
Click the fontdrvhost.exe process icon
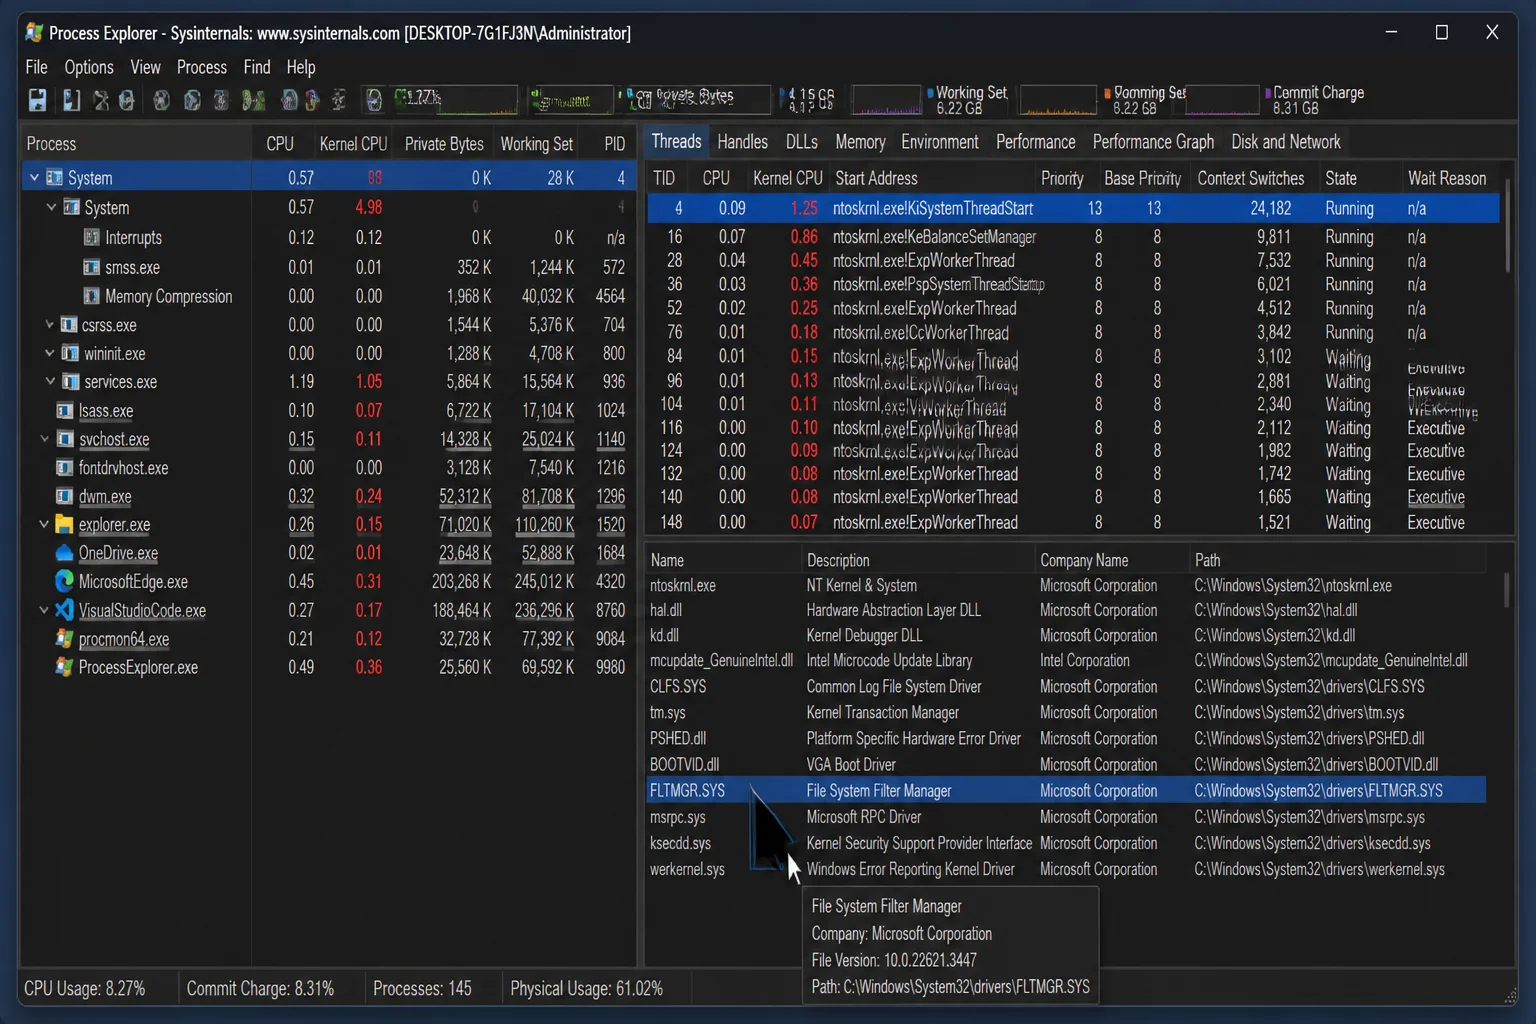(x=65, y=468)
